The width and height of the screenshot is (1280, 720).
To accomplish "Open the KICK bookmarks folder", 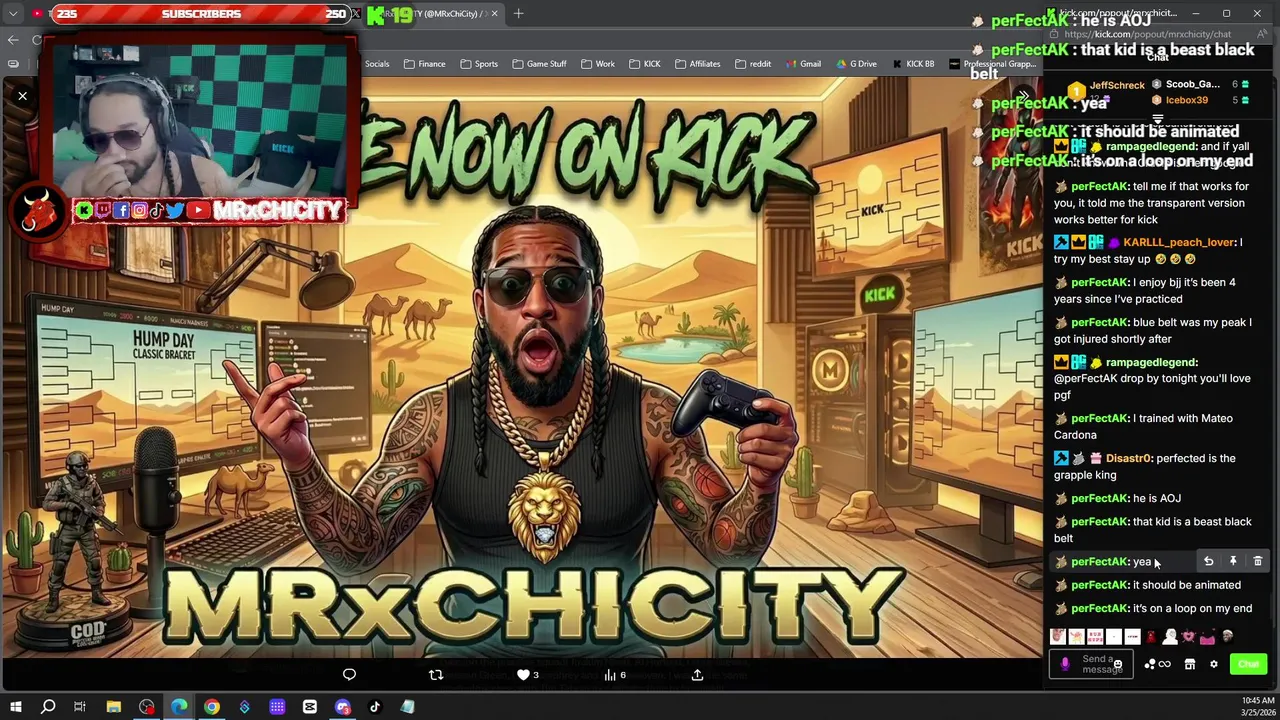I will 645,64.
